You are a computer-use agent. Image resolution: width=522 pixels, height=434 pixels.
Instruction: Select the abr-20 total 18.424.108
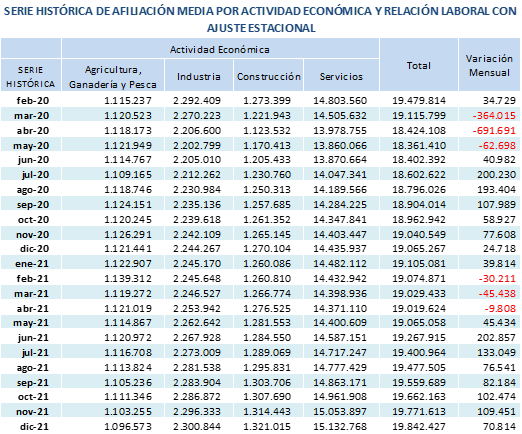coord(419,130)
